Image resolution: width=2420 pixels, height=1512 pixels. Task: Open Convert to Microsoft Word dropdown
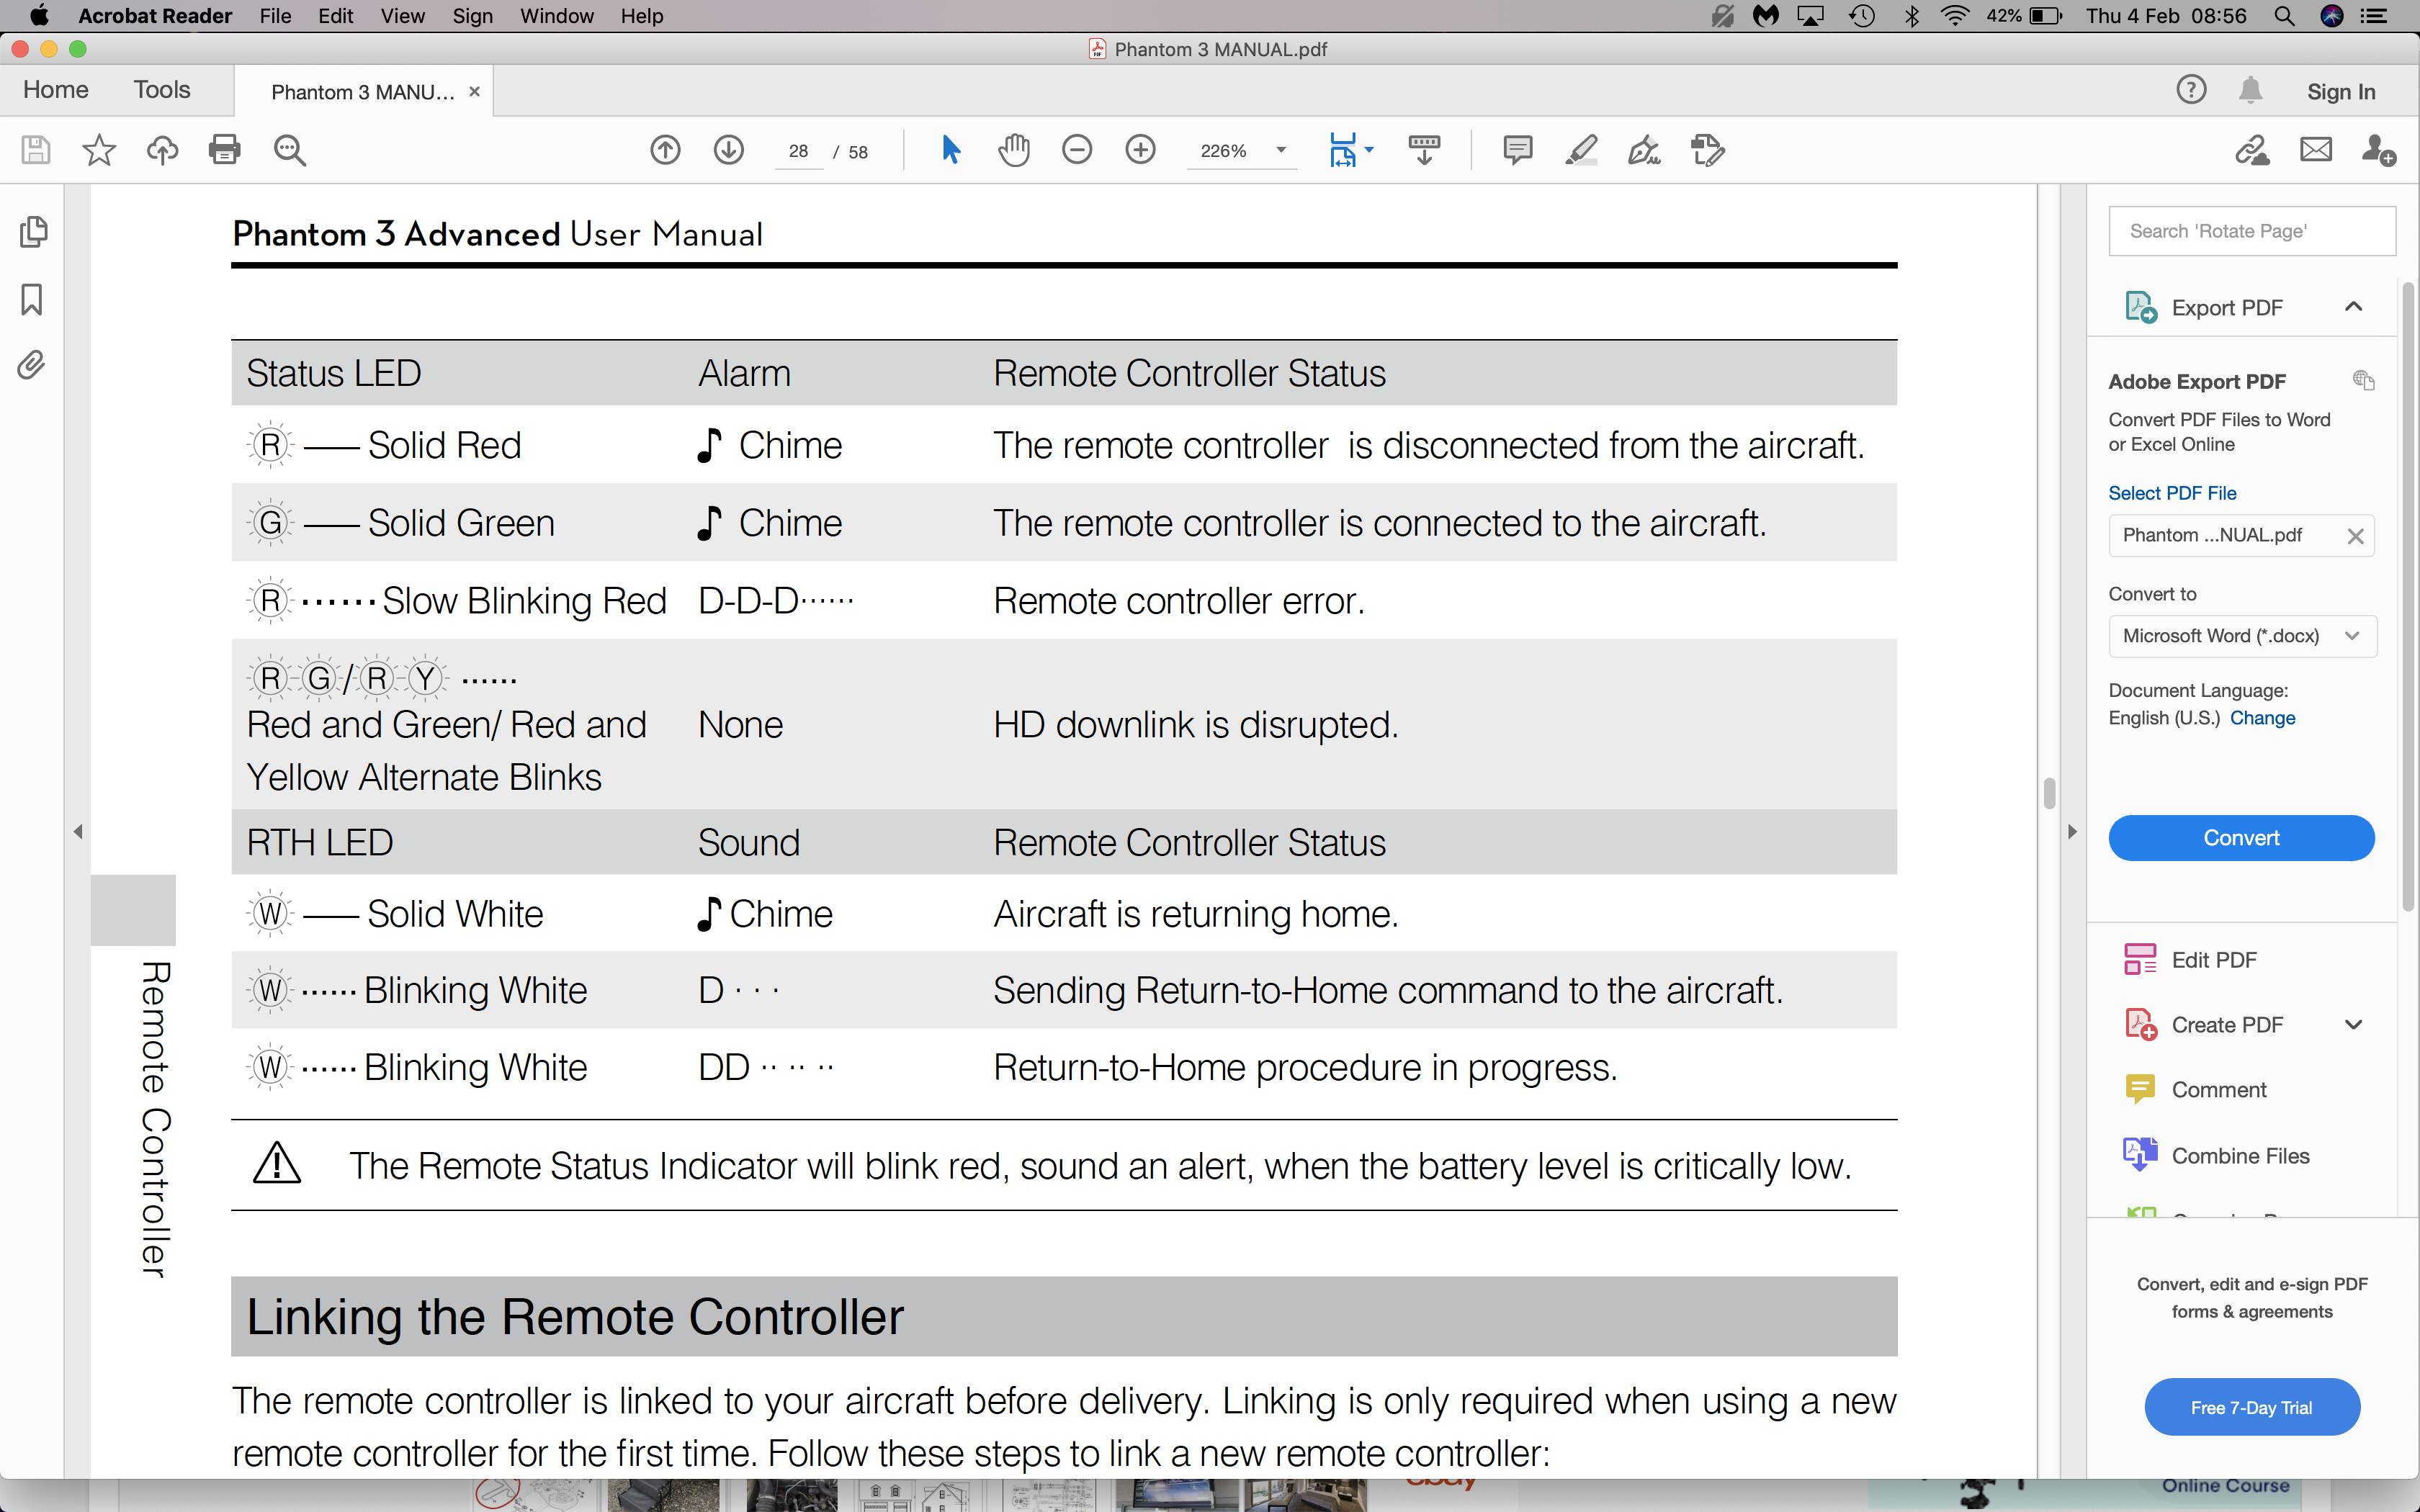pos(2242,636)
